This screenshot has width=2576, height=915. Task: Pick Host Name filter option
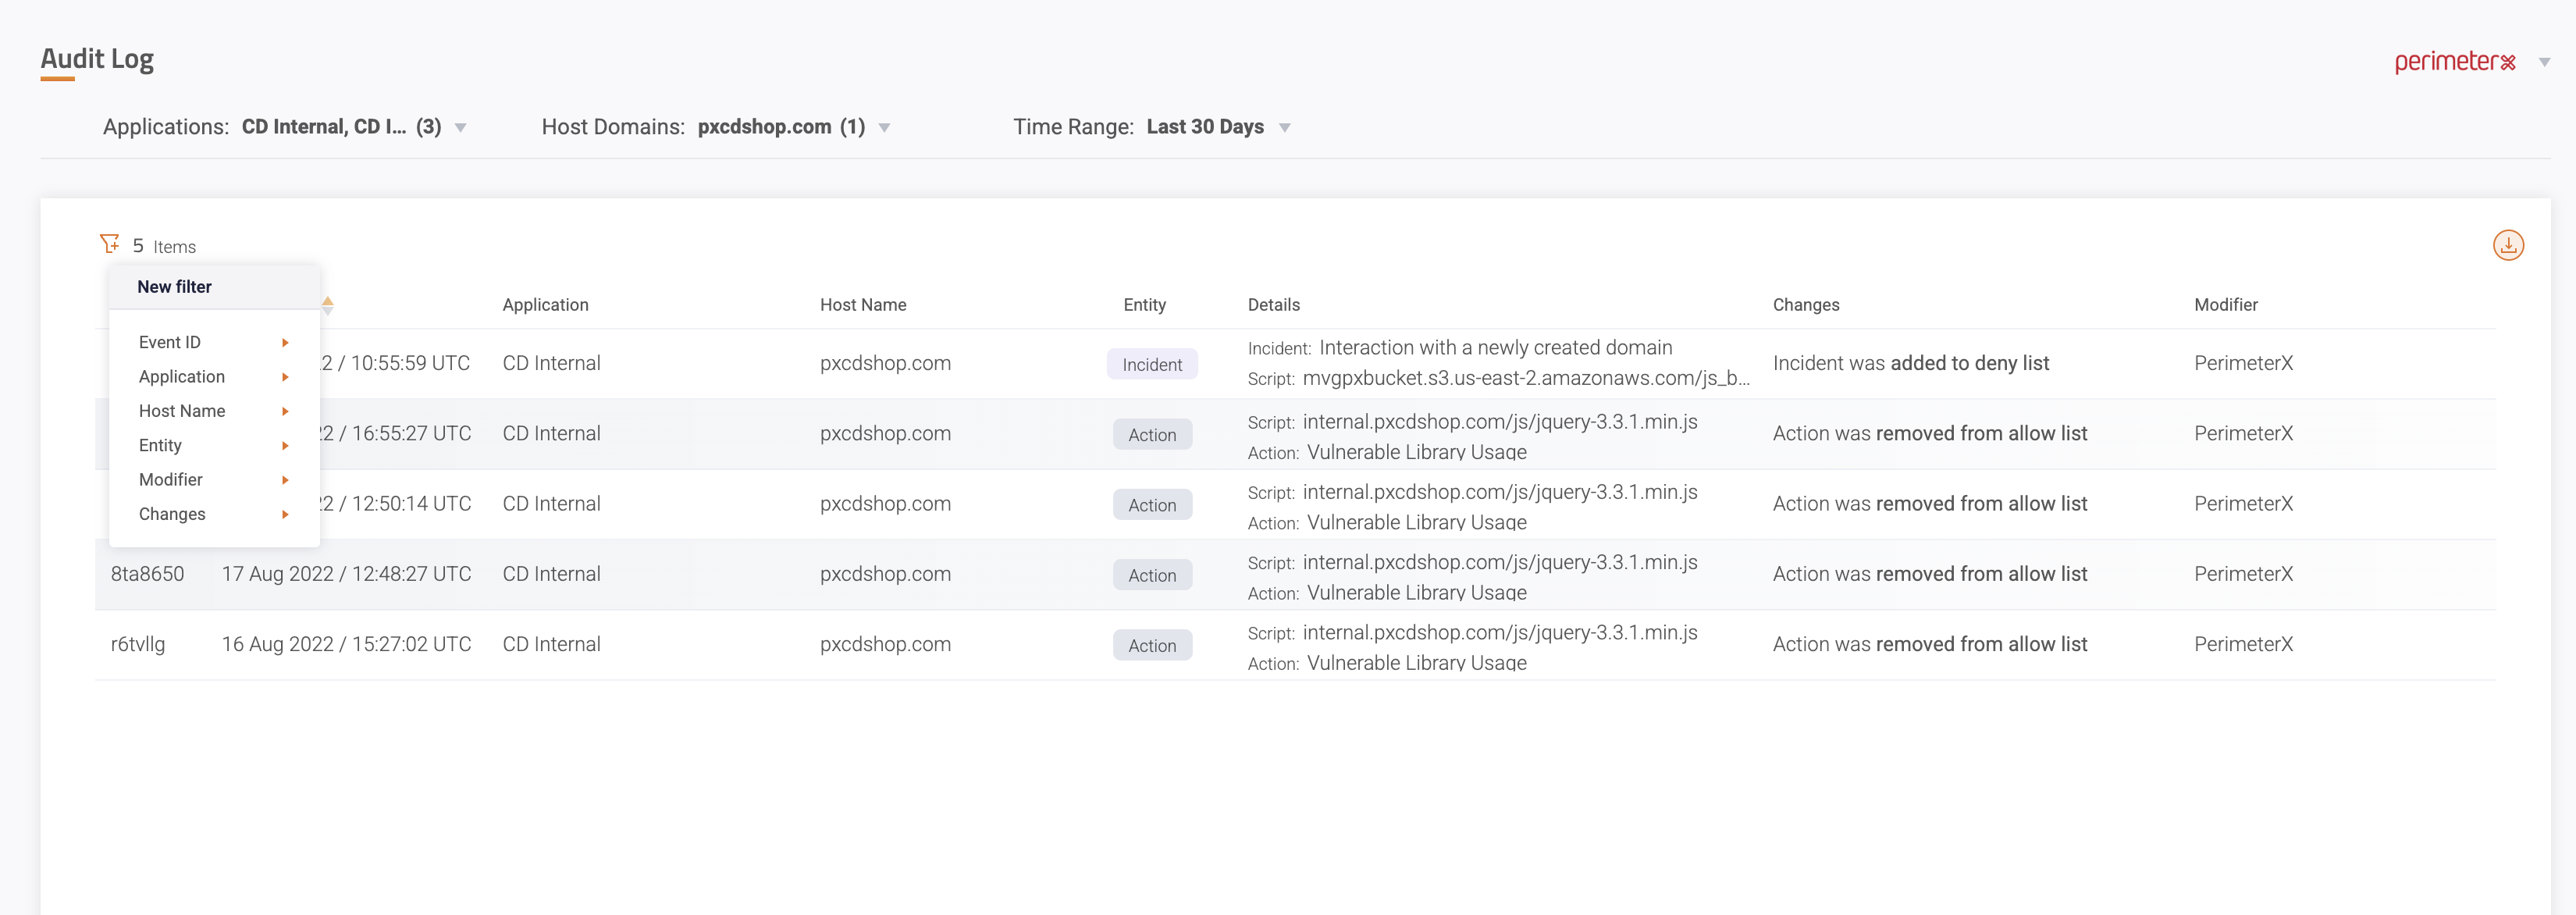click(x=182, y=411)
